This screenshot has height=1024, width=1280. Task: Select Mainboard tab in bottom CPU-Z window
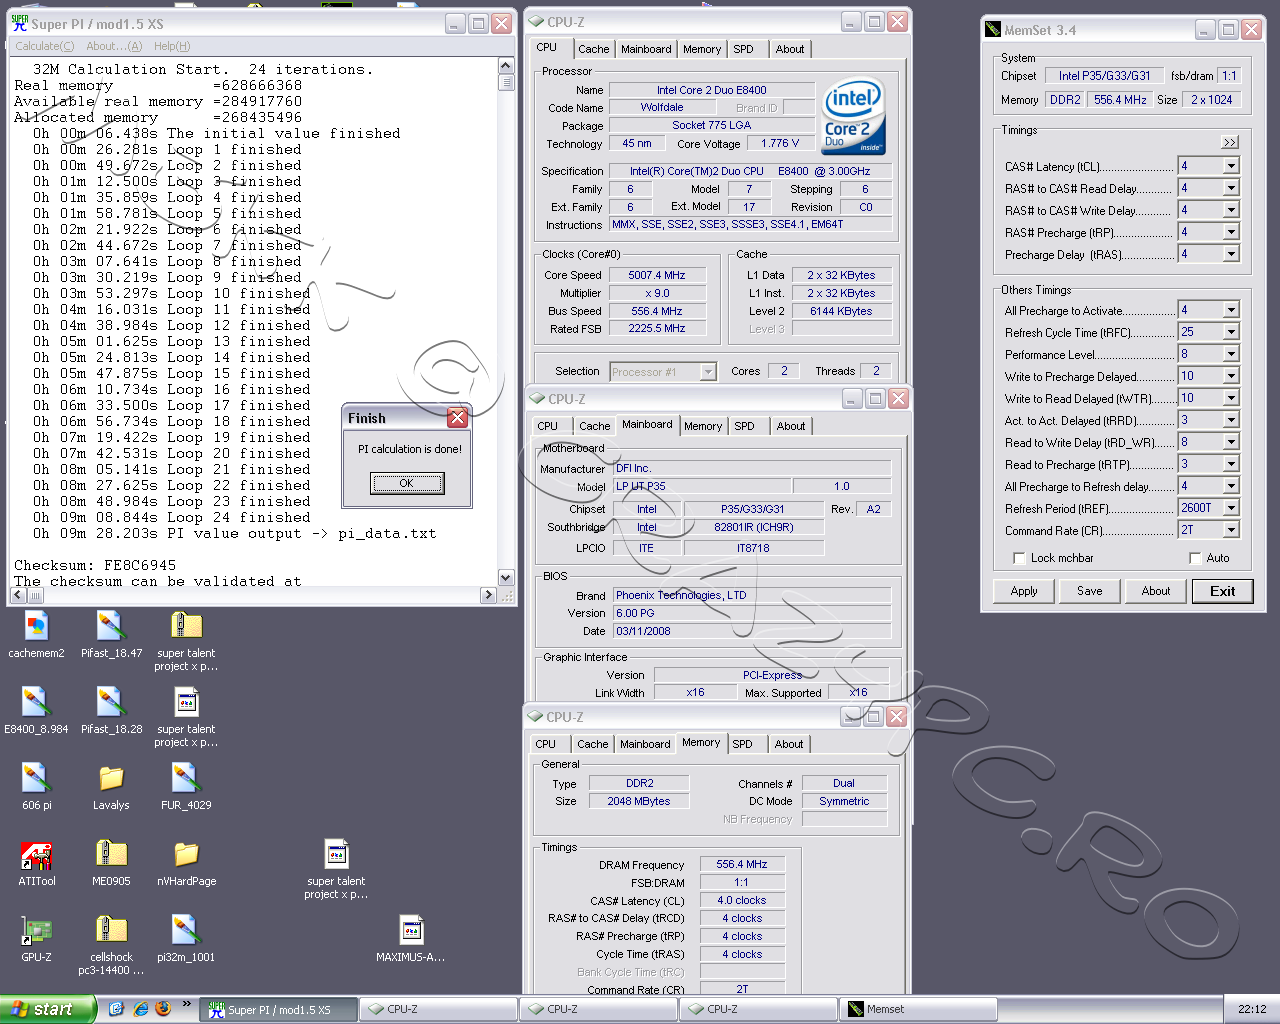click(645, 744)
